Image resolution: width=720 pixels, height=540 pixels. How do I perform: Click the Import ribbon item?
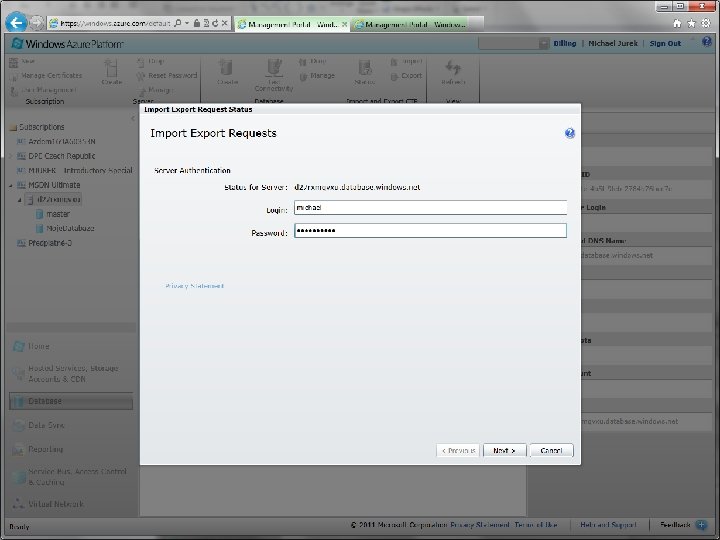click(x=406, y=61)
